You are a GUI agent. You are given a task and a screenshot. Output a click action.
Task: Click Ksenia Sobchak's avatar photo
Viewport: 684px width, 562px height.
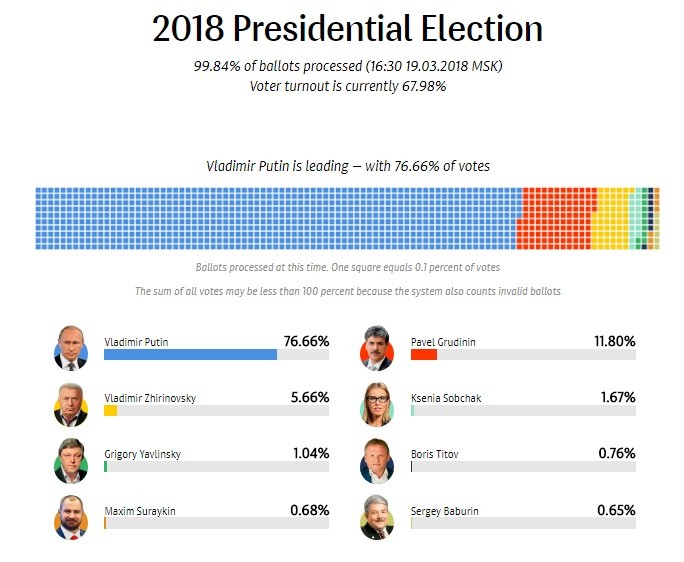pyautogui.click(x=377, y=404)
